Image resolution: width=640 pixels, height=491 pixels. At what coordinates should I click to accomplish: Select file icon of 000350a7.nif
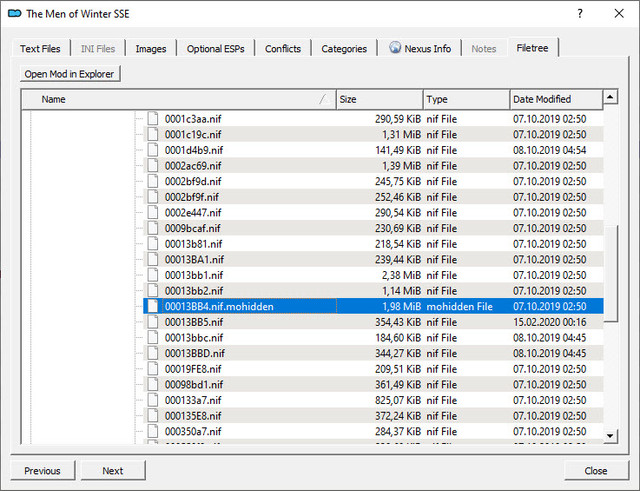coord(153,431)
